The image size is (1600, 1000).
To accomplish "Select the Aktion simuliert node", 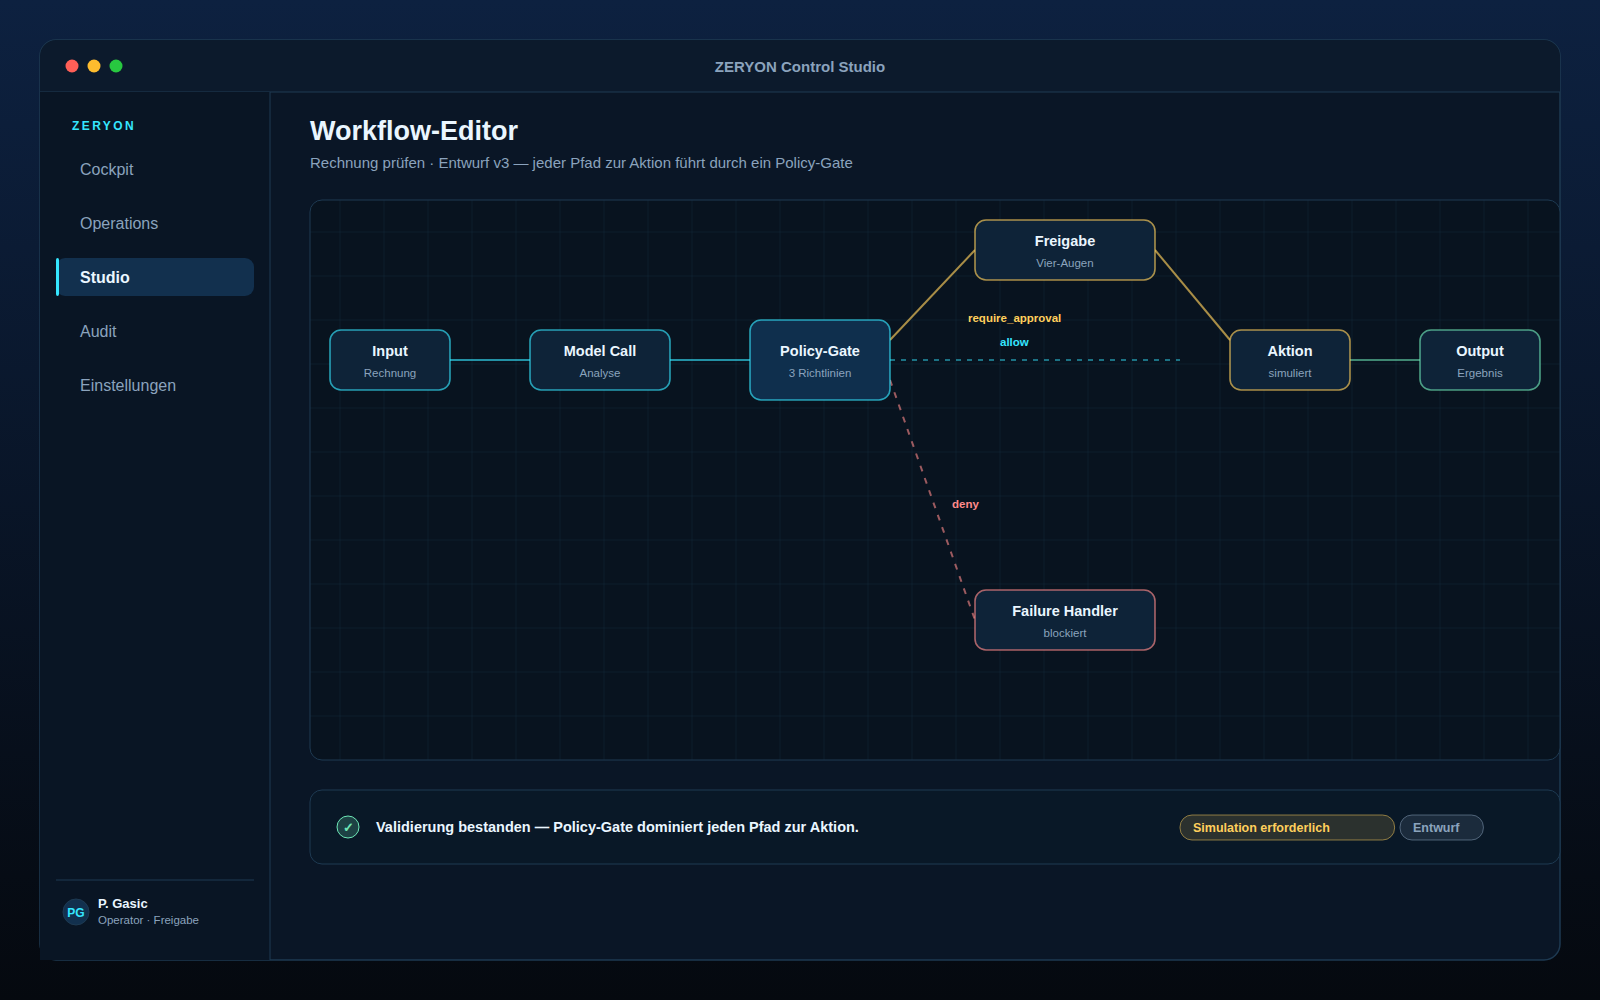I will pyautogui.click(x=1290, y=360).
